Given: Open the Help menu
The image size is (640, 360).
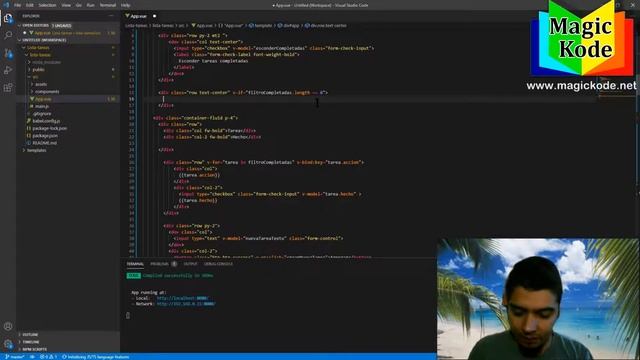Looking at the screenshot, I should point(125,5).
